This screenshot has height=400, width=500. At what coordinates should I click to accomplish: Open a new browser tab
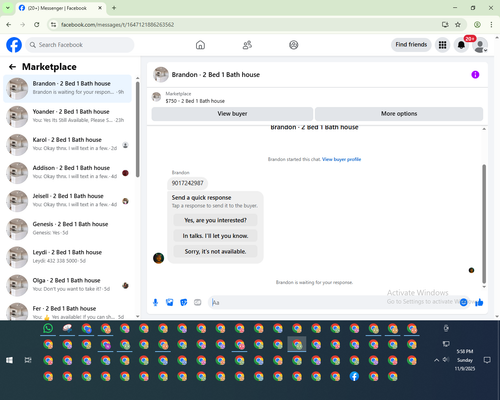pos(114,8)
